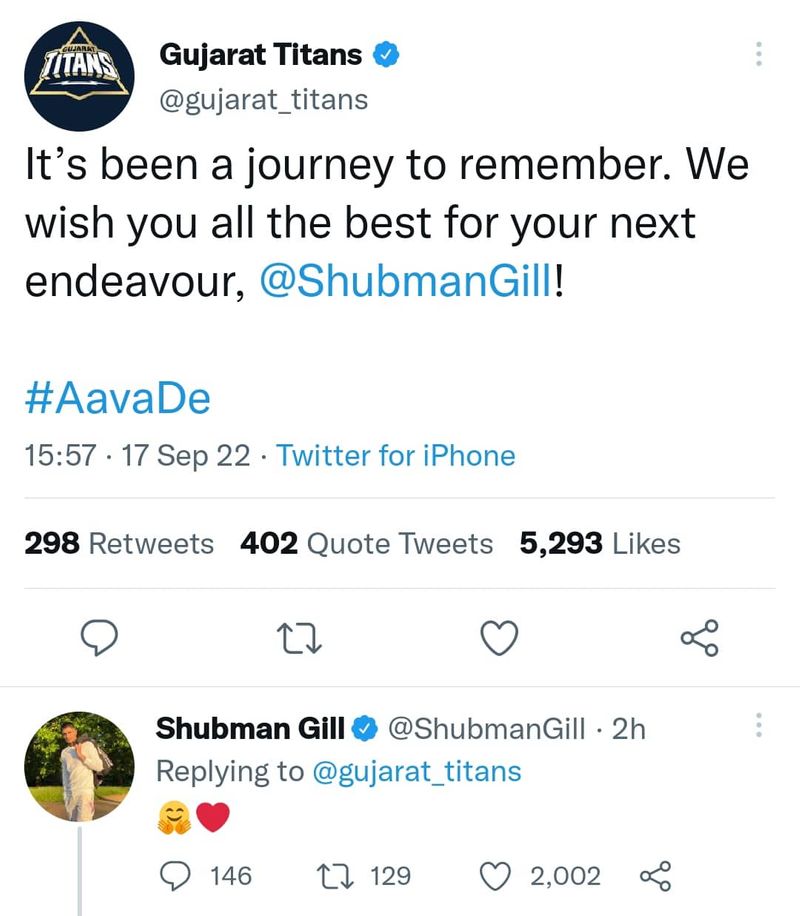Click the Gujarat Titans verified badge
Screen dimensions: 800x916
(386, 55)
